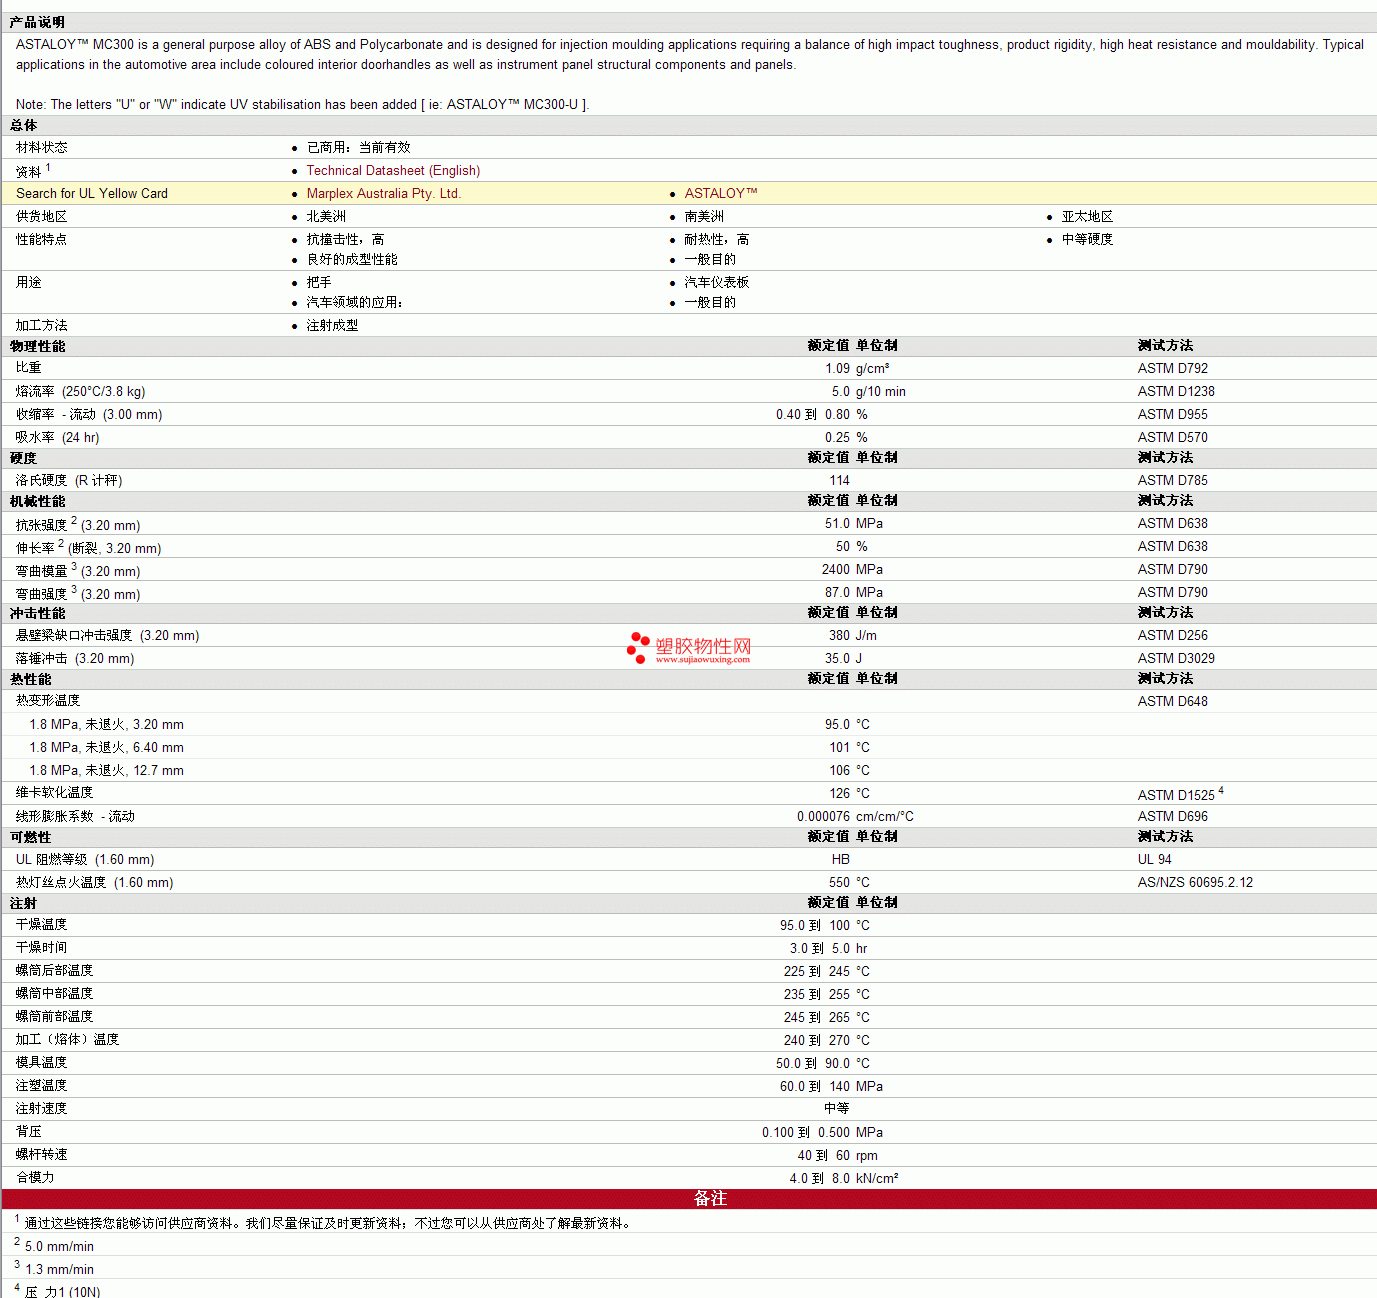Click the 汽车领域的应用 usage entry
Image resolution: width=1377 pixels, height=1298 pixels.
click(x=354, y=303)
